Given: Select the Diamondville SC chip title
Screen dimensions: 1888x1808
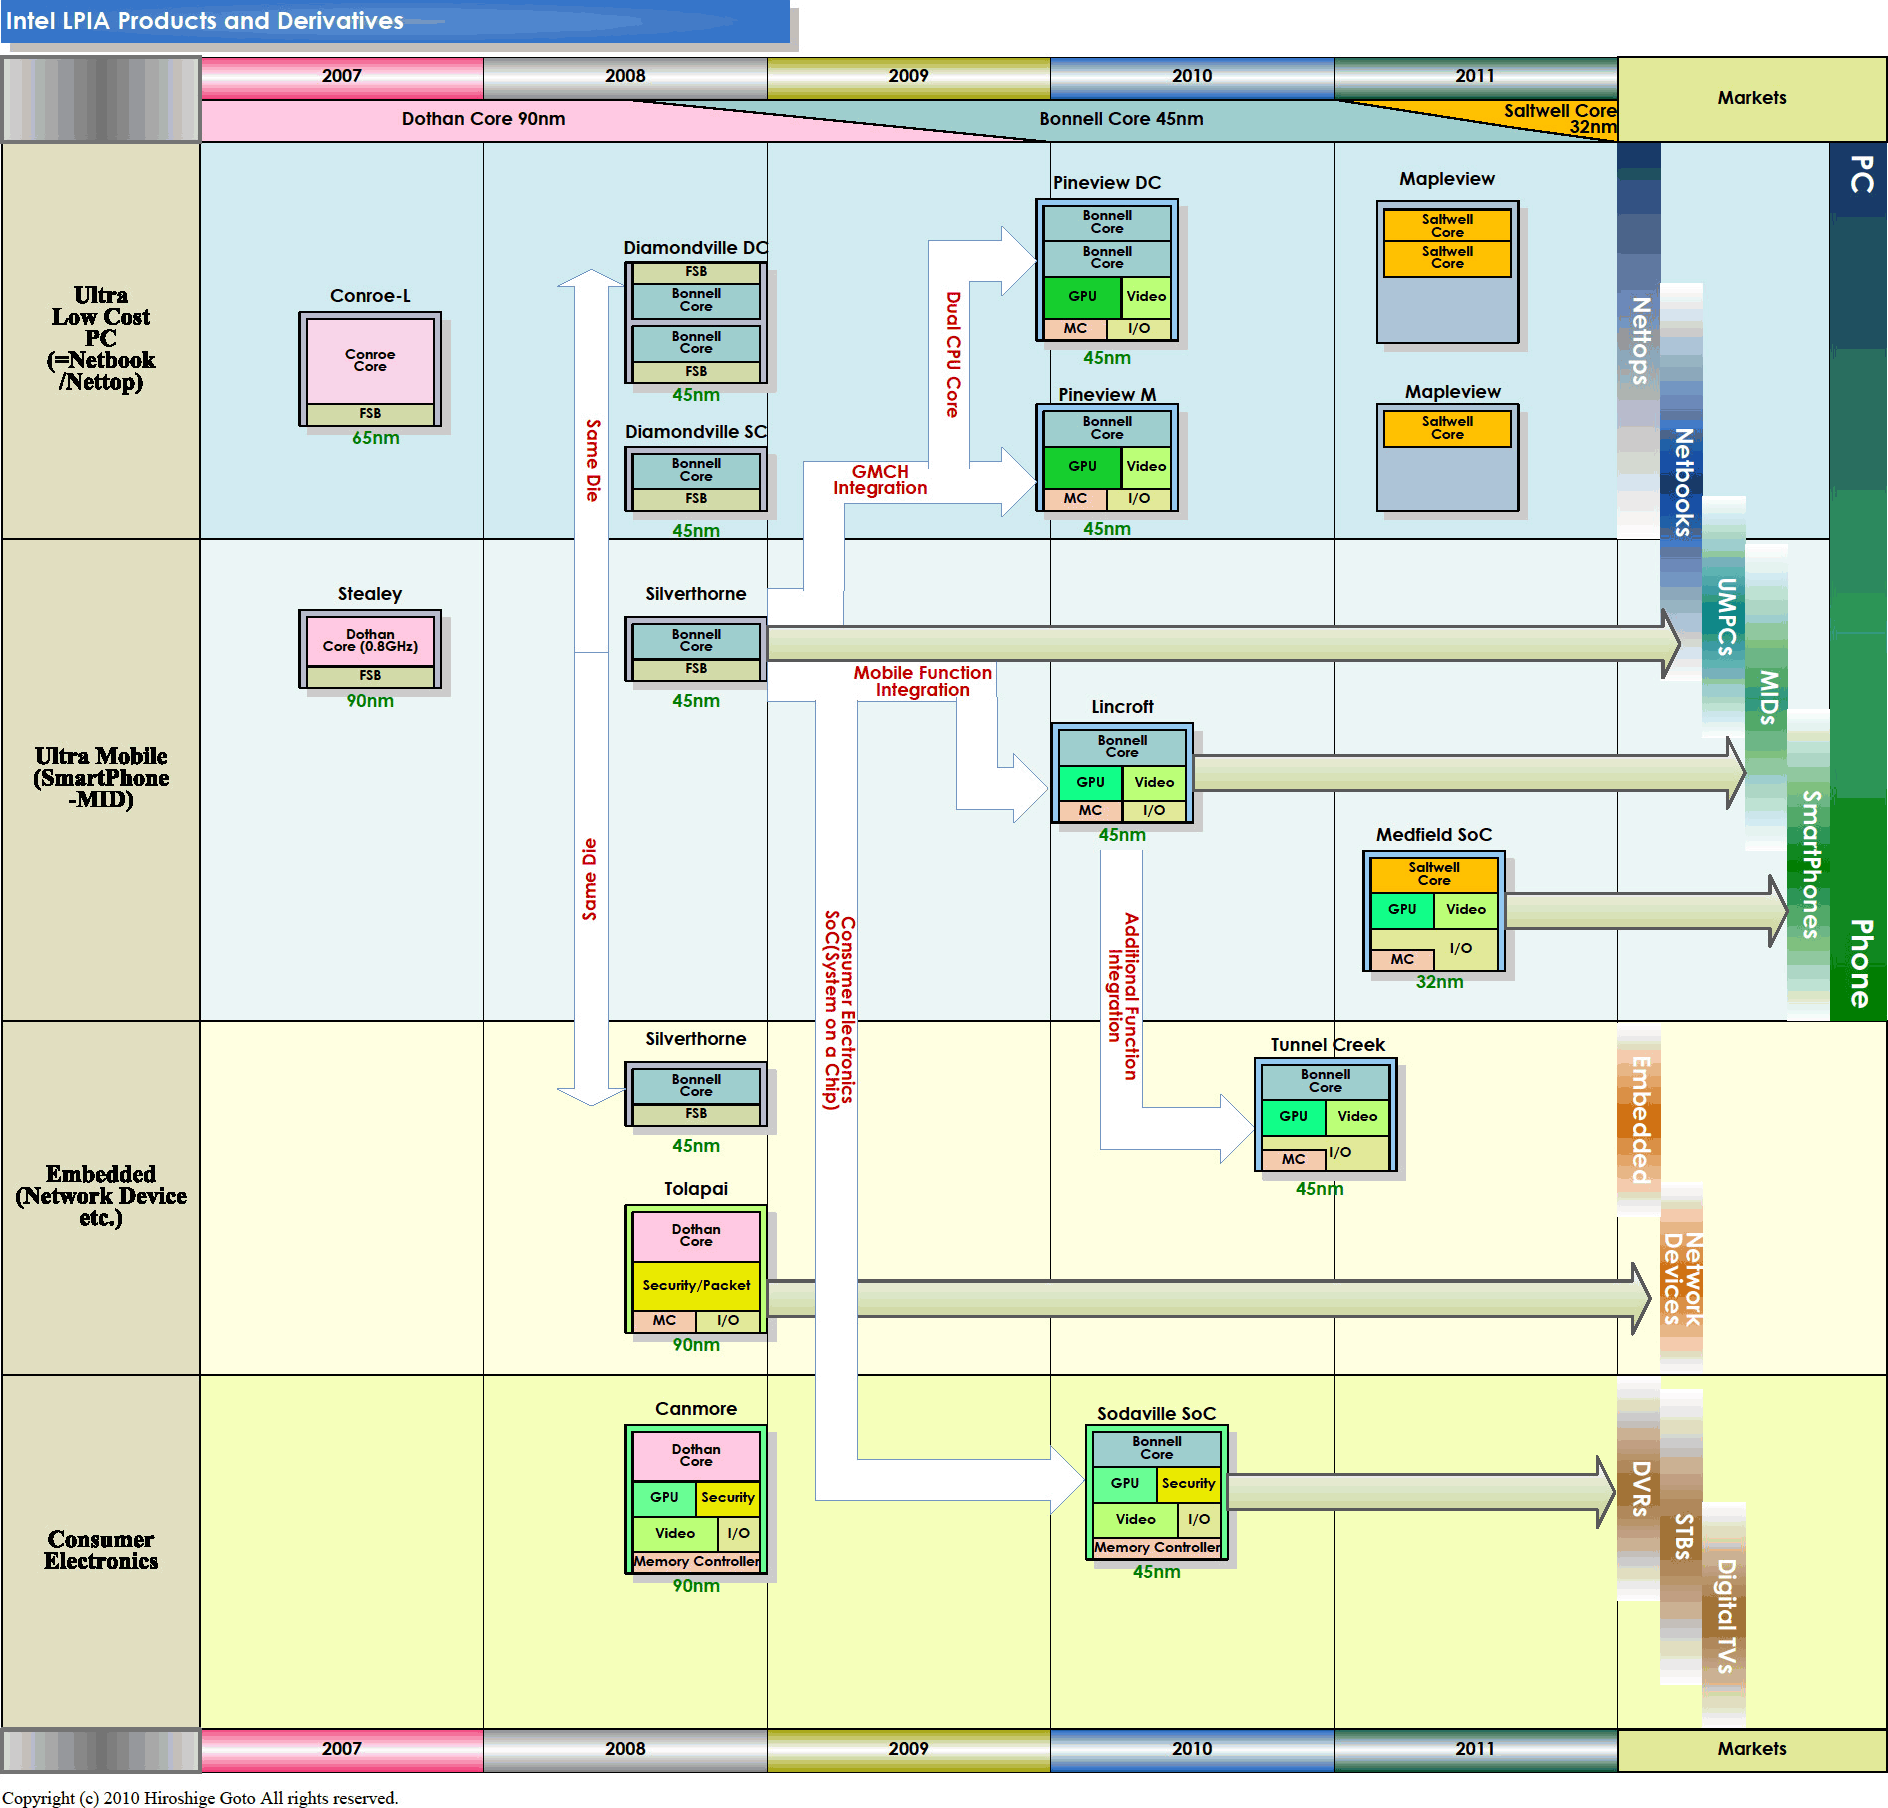Looking at the screenshot, I should pos(696,432).
